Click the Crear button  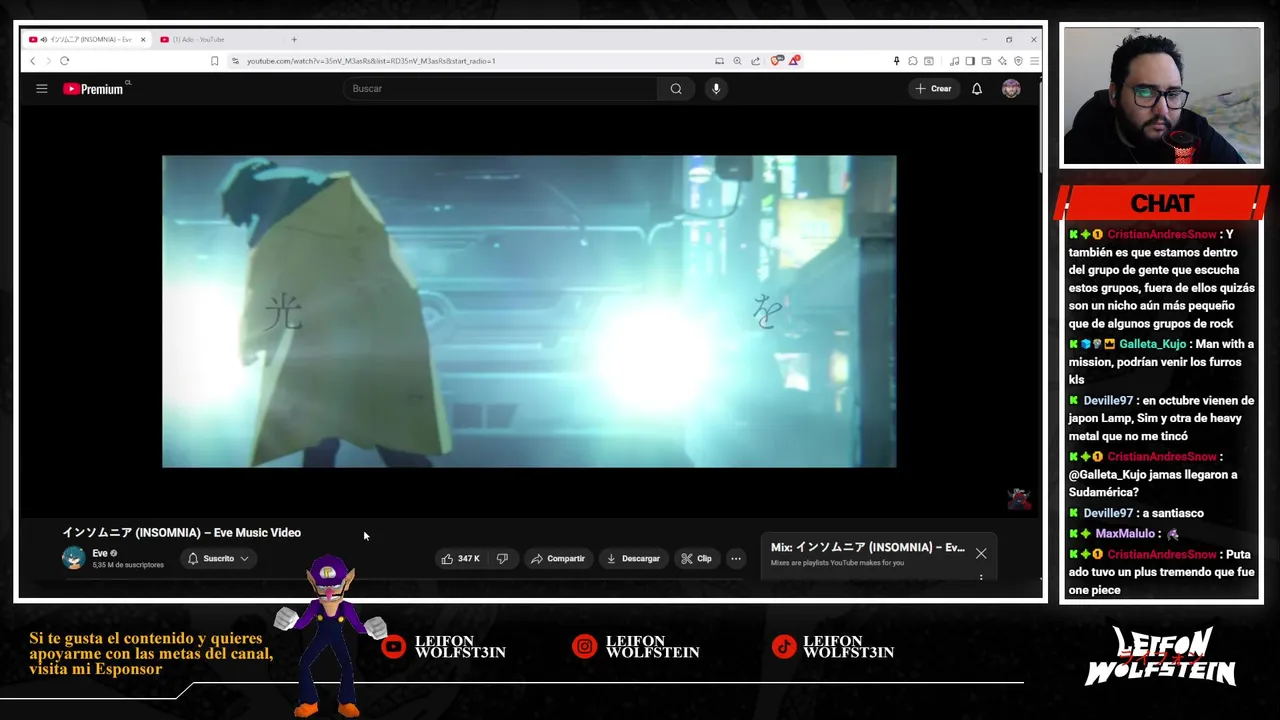point(934,89)
